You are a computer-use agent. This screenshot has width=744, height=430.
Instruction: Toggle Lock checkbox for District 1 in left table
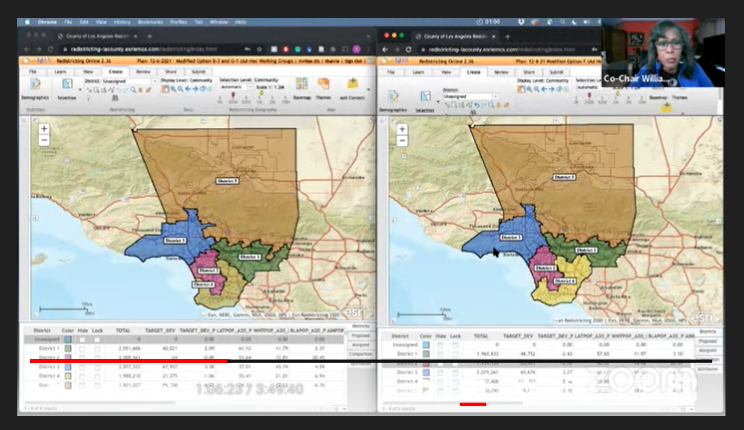pyautogui.click(x=97, y=348)
